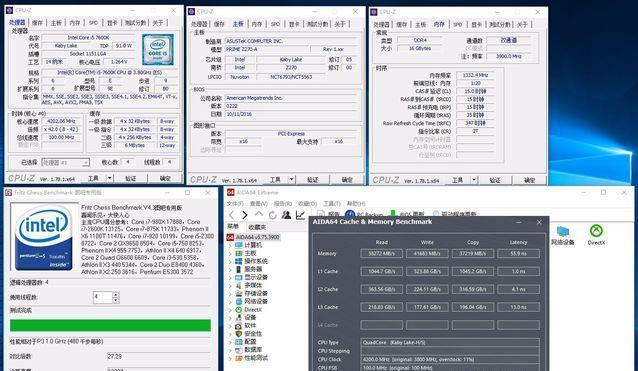638x371 pixels.
Task: Click 确定 in memory CPU-Z window
Action: point(529,180)
